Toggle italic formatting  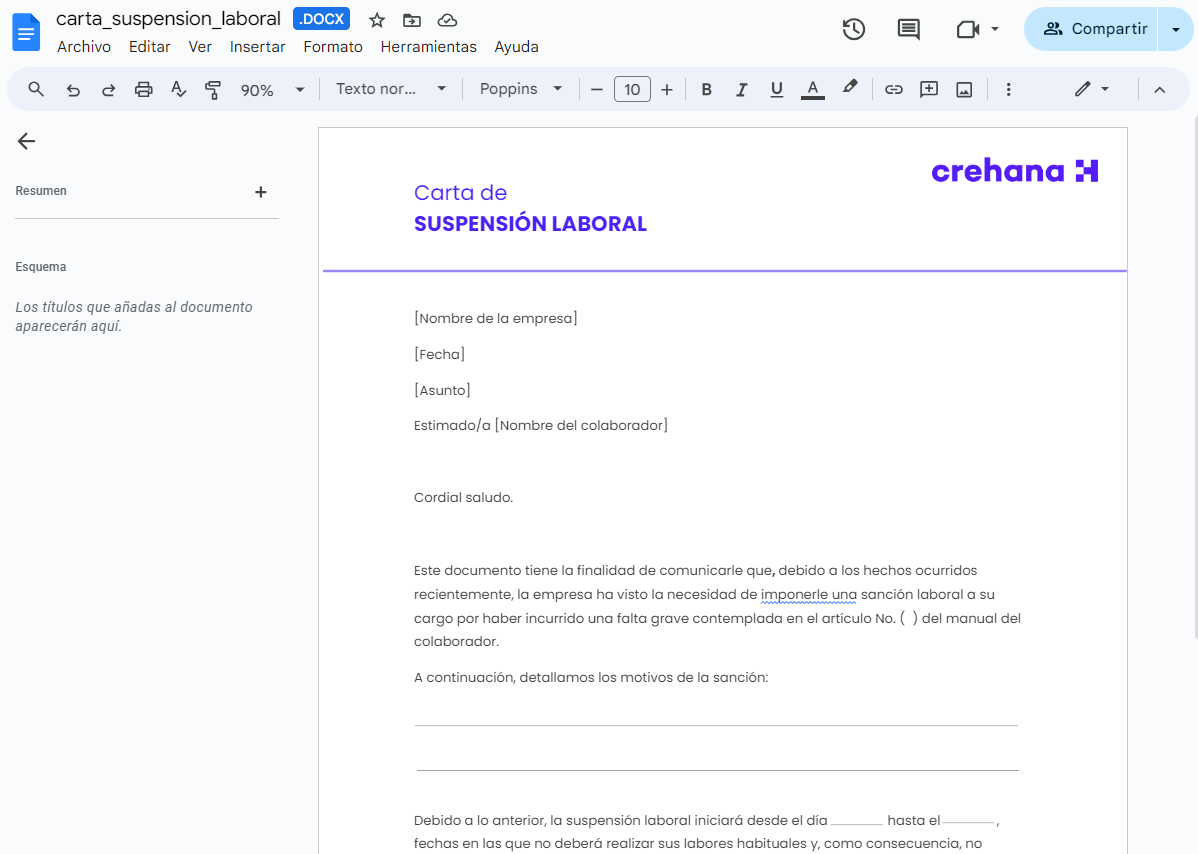pos(741,89)
